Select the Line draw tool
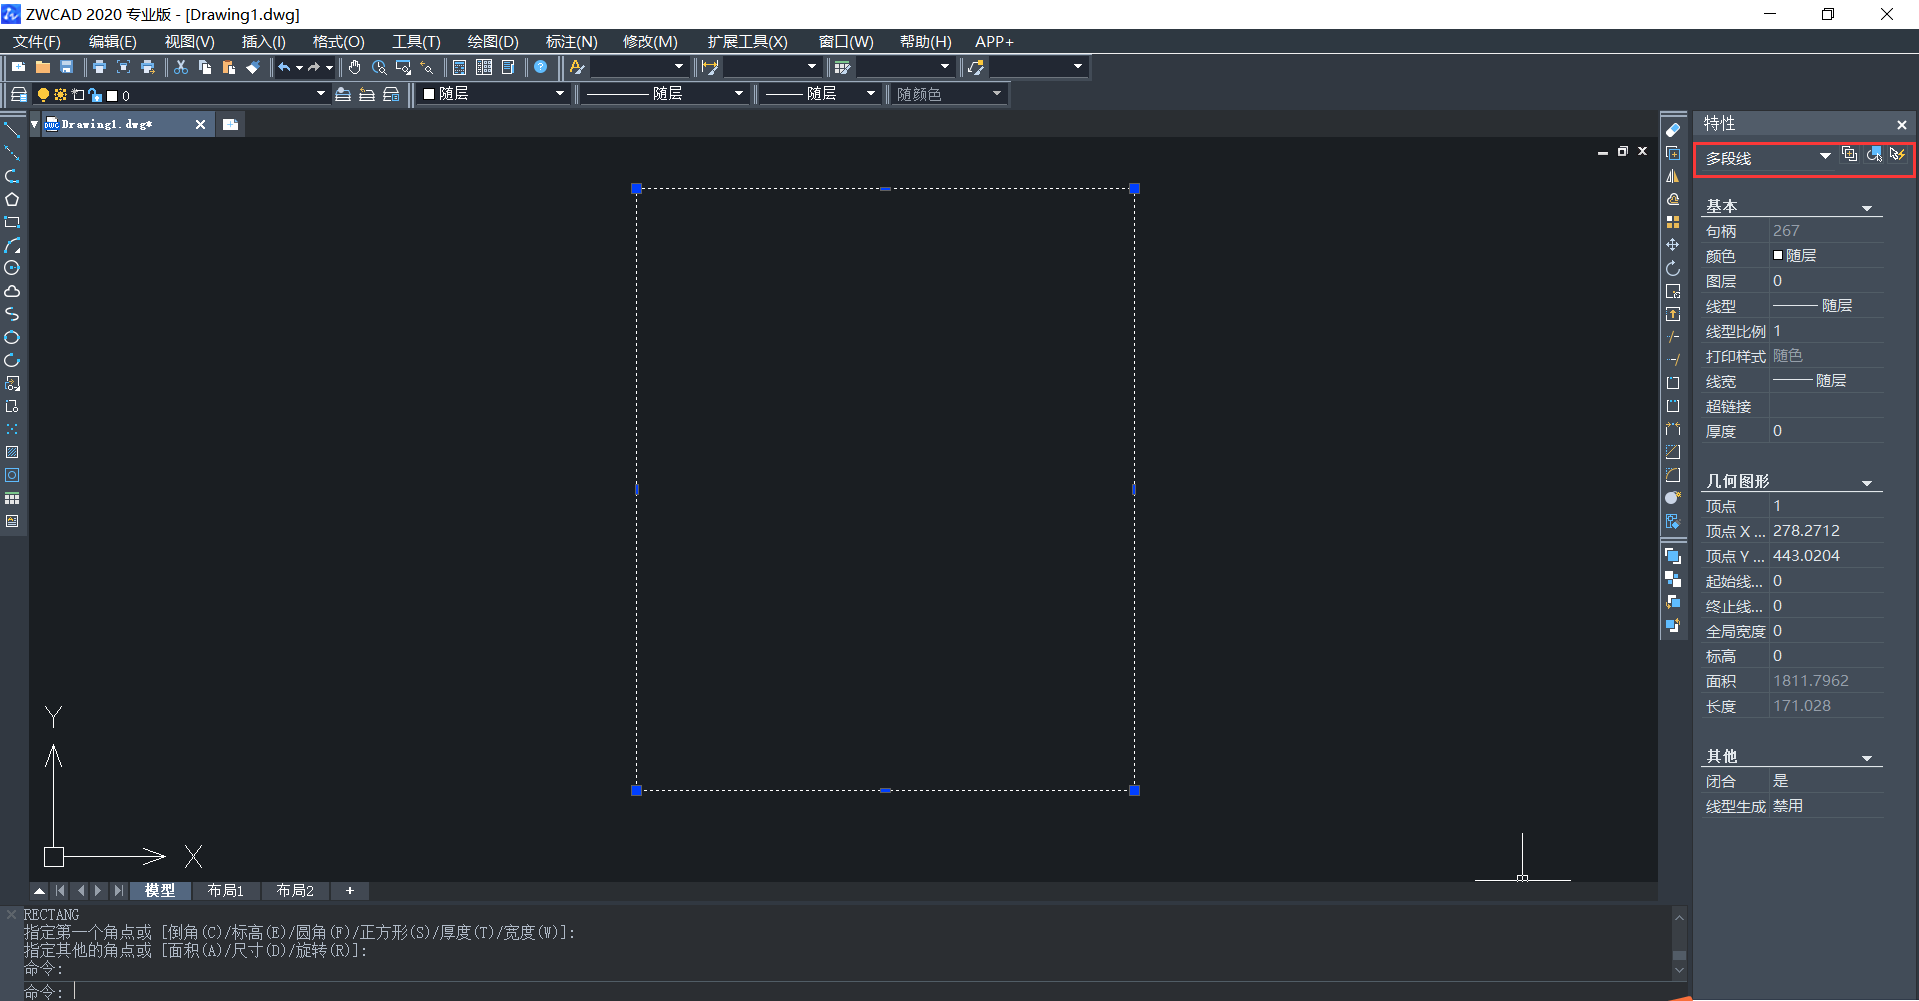 click(x=12, y=130)
